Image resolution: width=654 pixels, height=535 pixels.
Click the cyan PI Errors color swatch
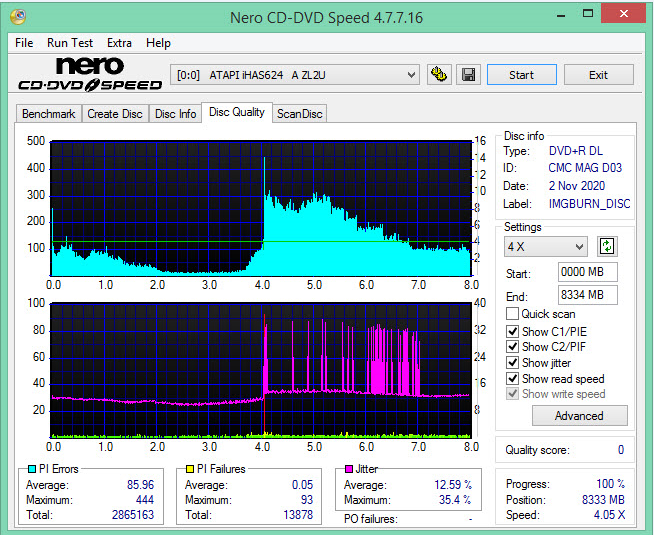[31, 469]
